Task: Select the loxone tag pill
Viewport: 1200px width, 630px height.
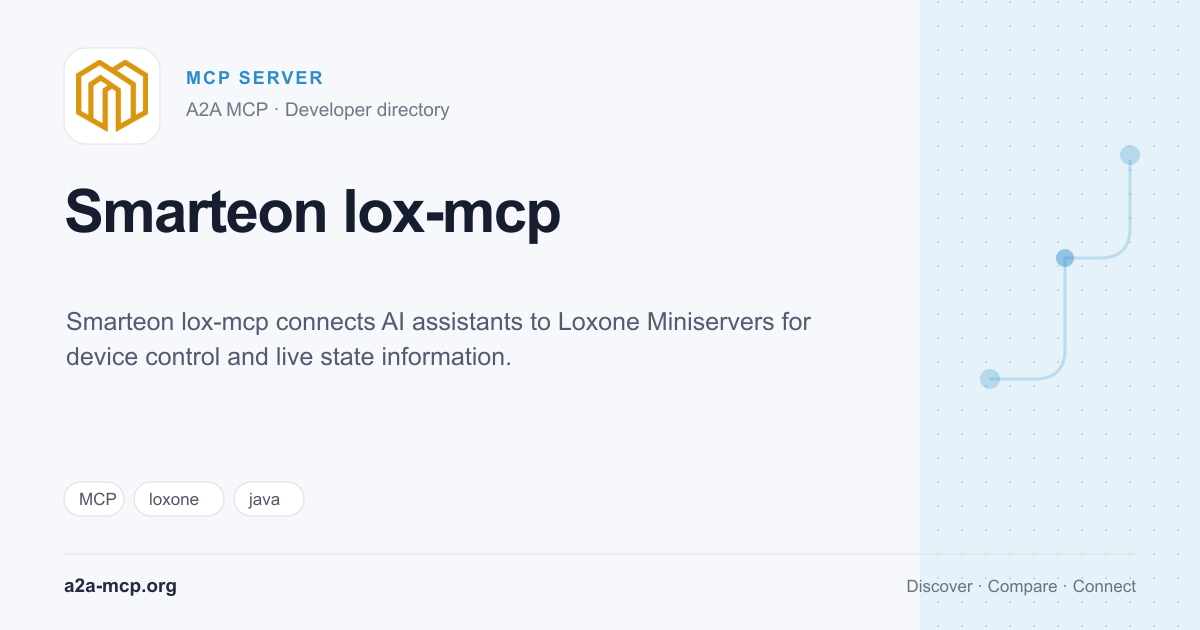Action: [179, 499]
